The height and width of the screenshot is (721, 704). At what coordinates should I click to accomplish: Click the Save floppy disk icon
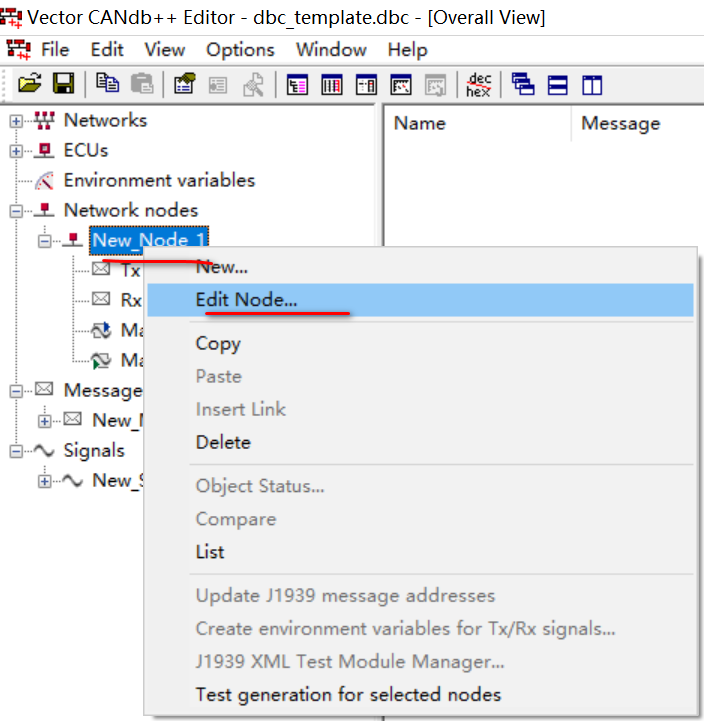pyautogui.click(x=63, y=84)
